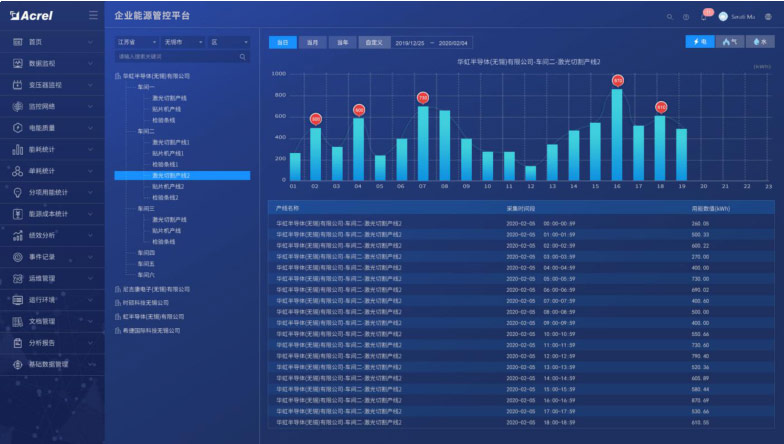The image size is (784, 444).
Task: Open 首页 home in the sidebar
Action: pyautogui.click(x=36, y=41)
